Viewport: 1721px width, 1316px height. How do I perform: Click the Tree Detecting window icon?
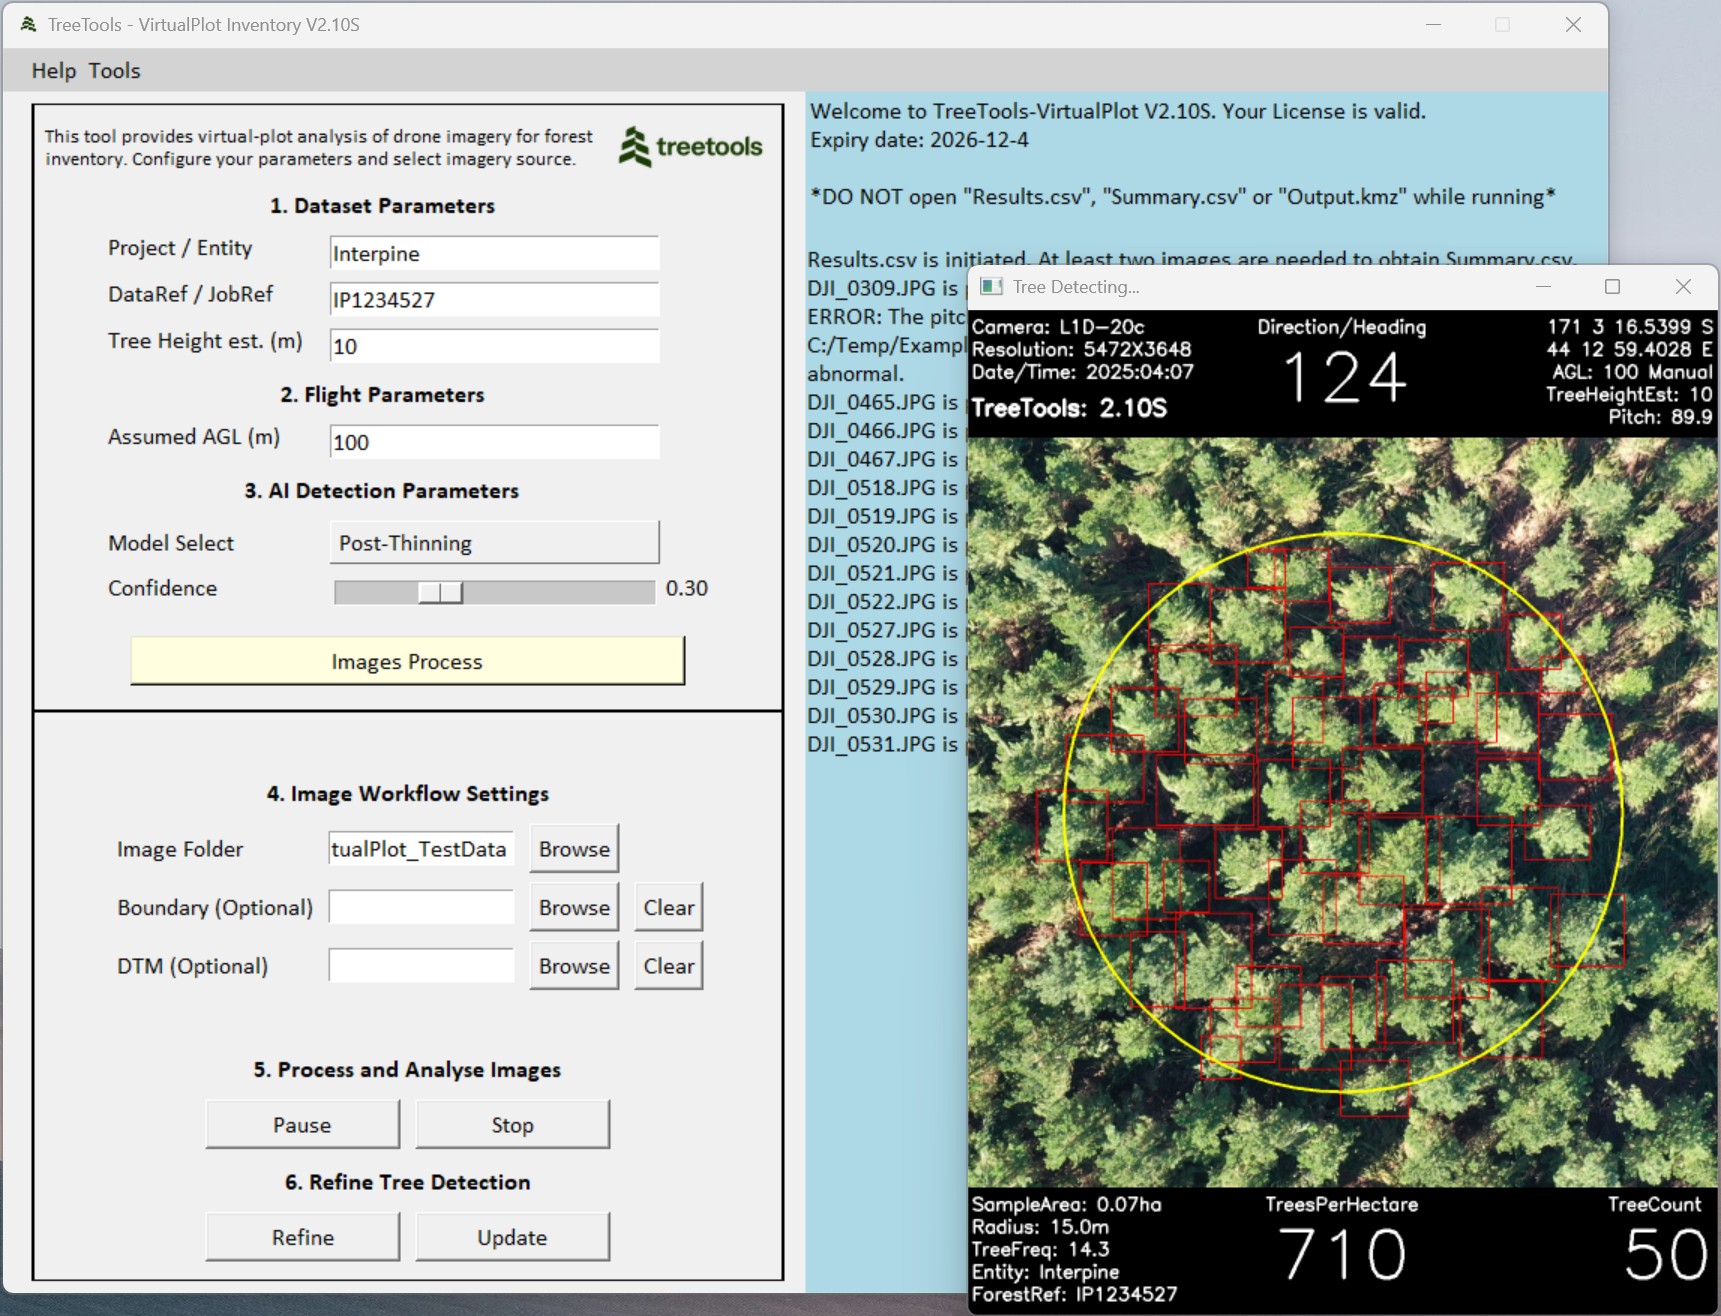coord(991,287)
